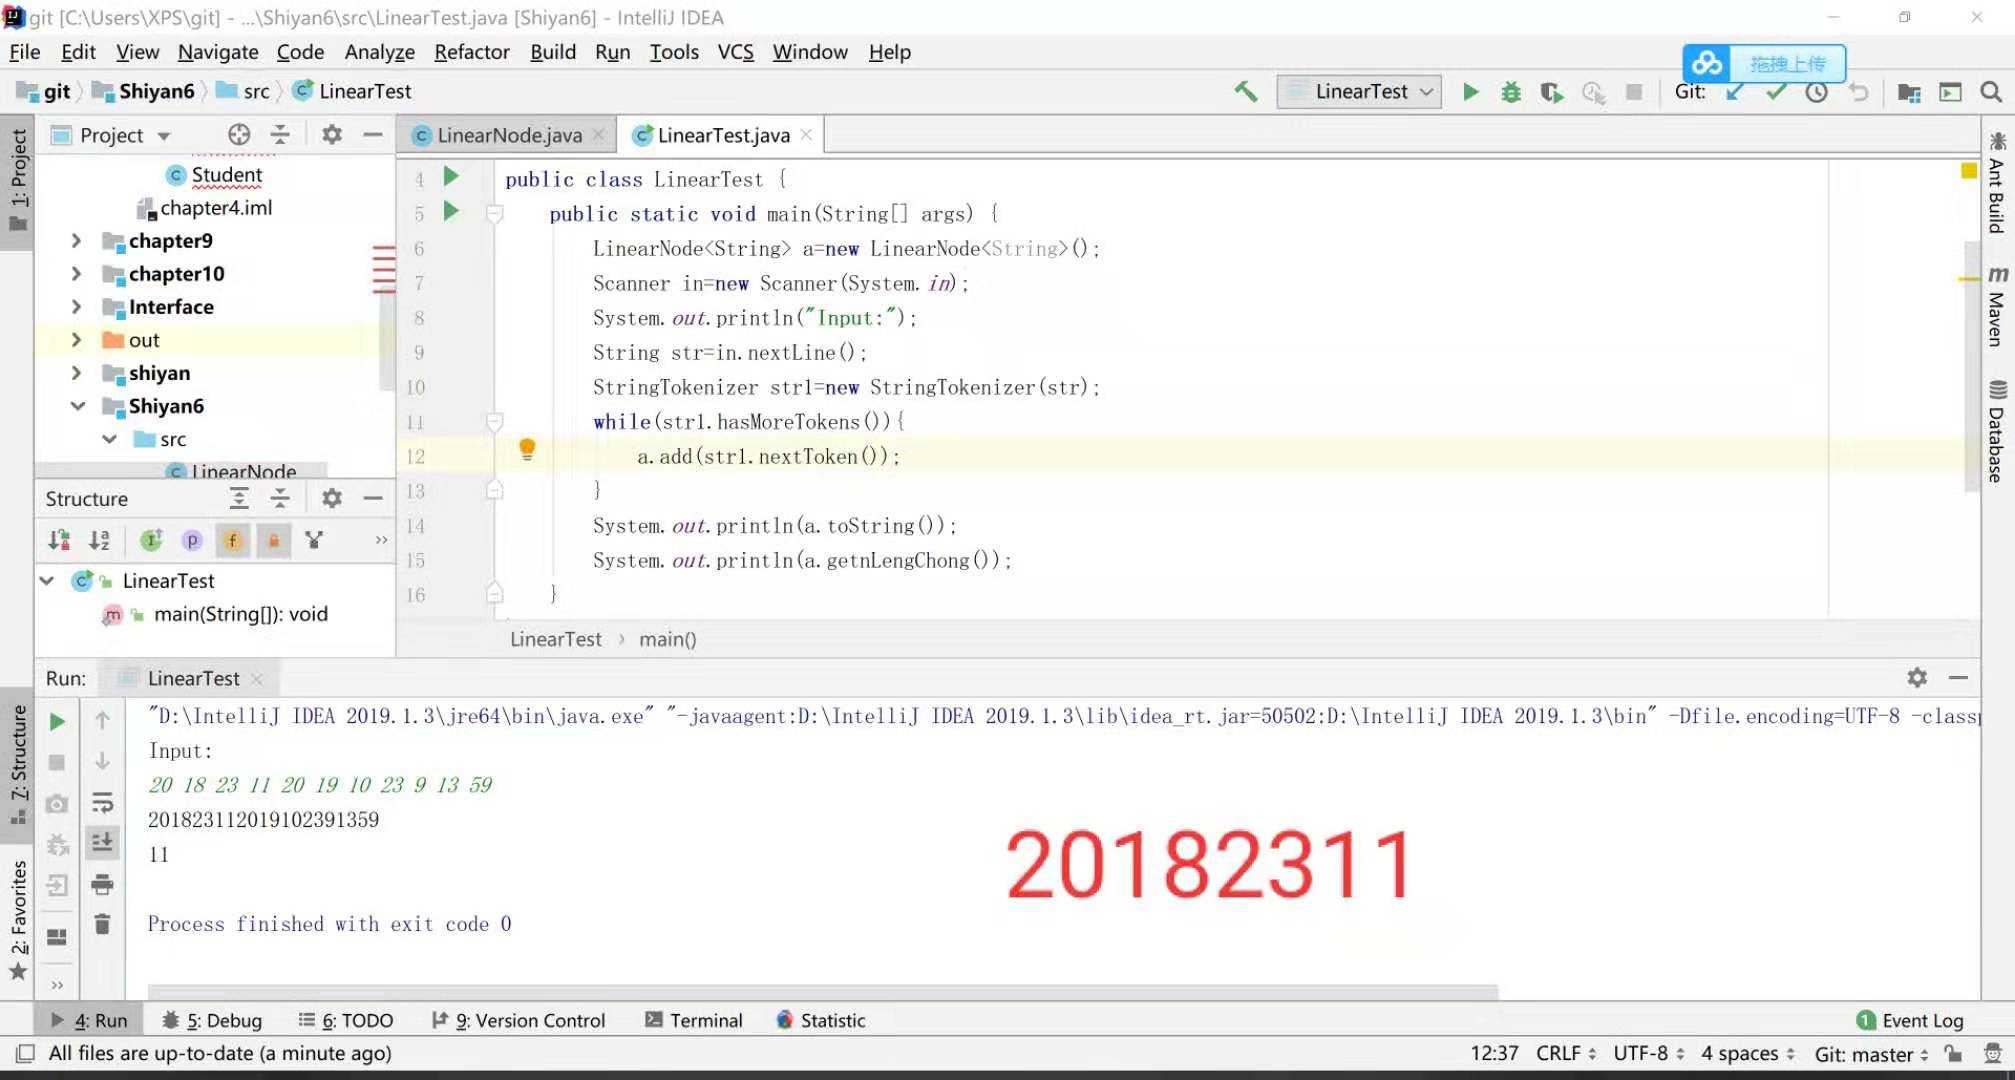This screenshot has height=1080, width=2015.
Task: Click the cloud drag-upload widget
Action: 1764,64
